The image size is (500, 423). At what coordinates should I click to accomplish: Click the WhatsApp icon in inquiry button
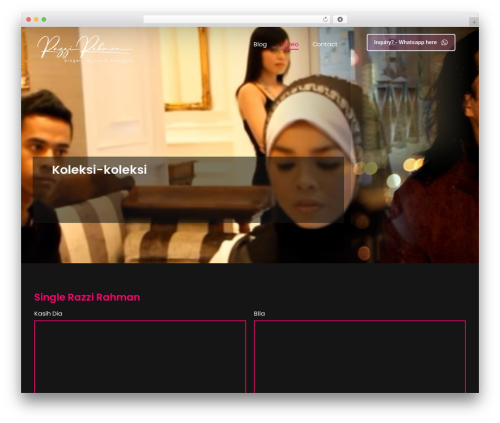click(x=444, y=42)
